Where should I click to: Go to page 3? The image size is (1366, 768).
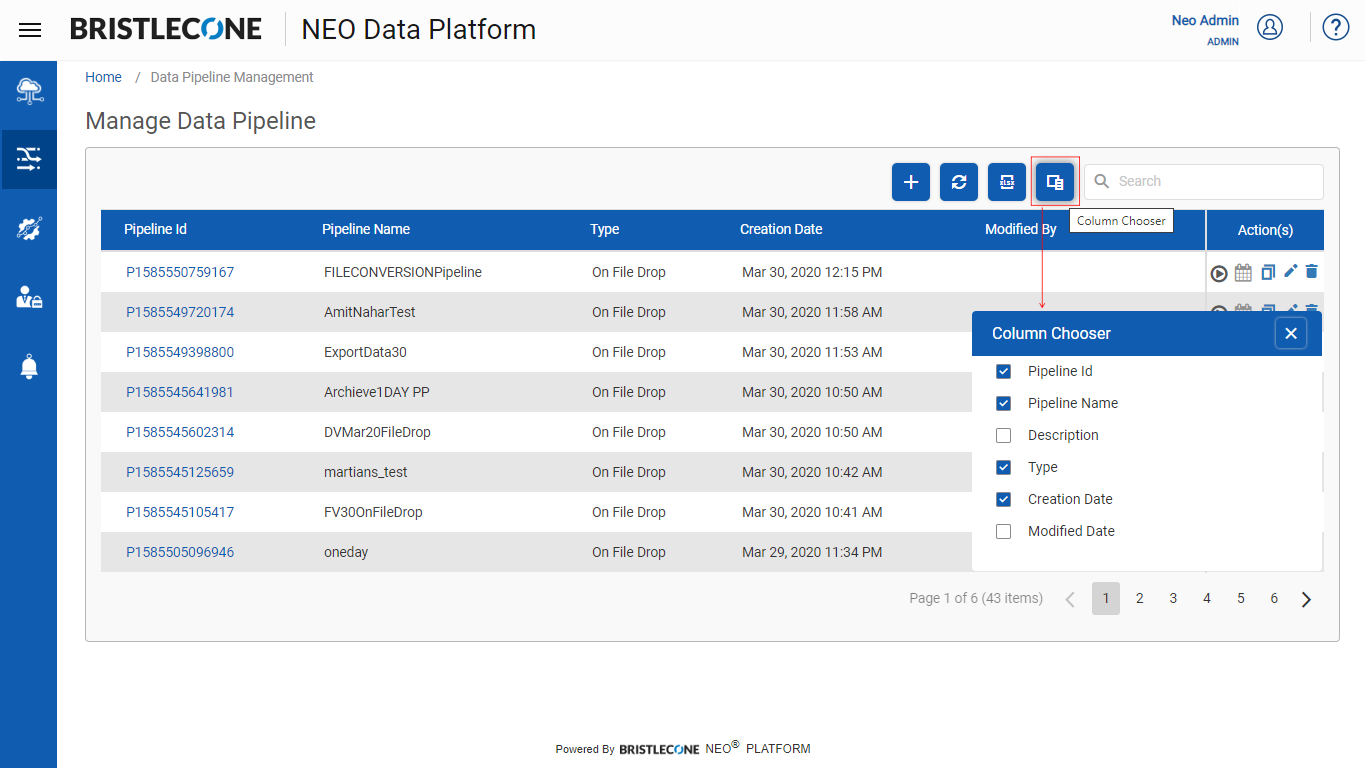click(1173, 598)
